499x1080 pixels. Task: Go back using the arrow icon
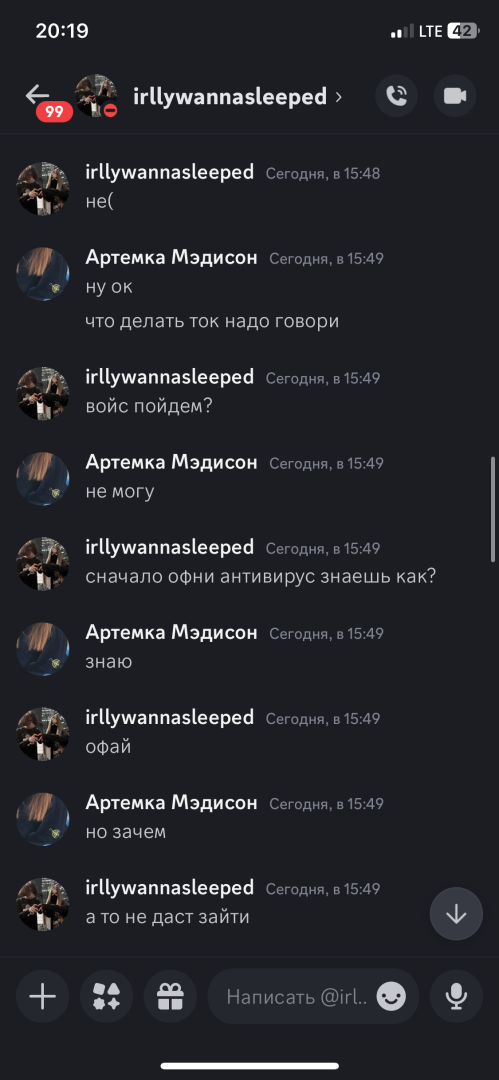[x=37, y=95]
